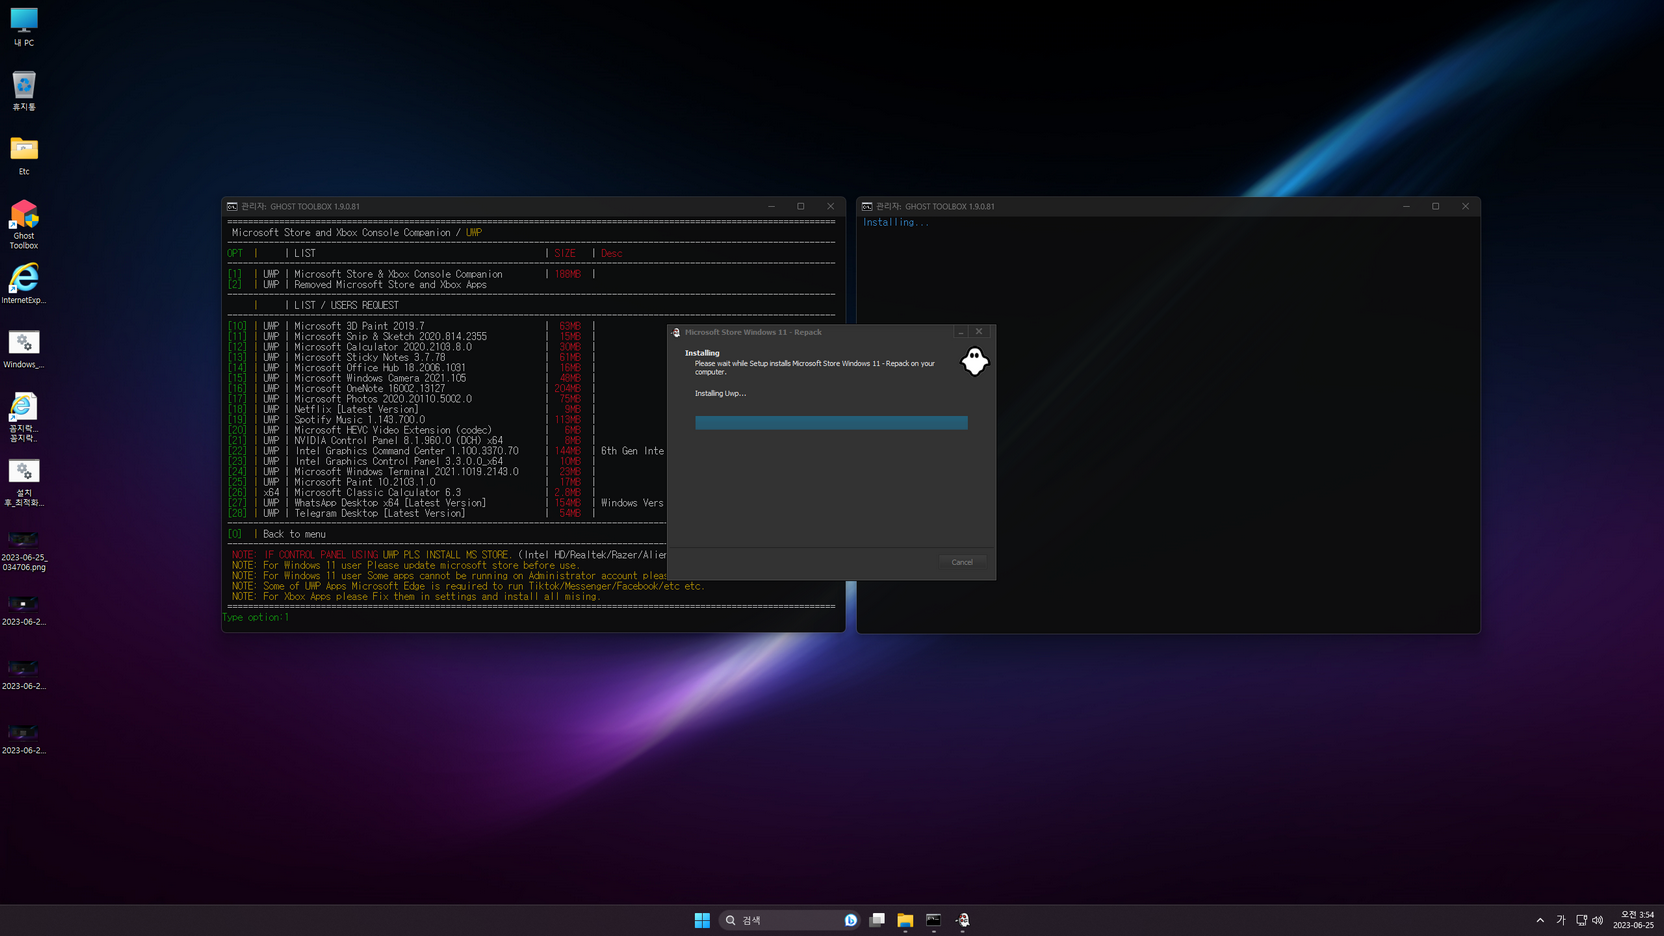Open Task View on the taskbar

click(877, 920)
